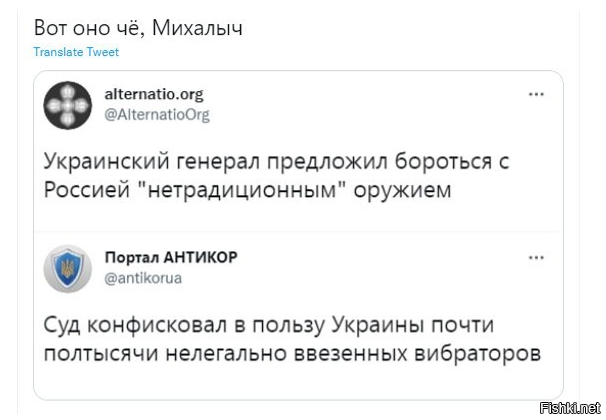
Task: Open Портал АНТИКОР shield avatar
Action: [68, 269]
